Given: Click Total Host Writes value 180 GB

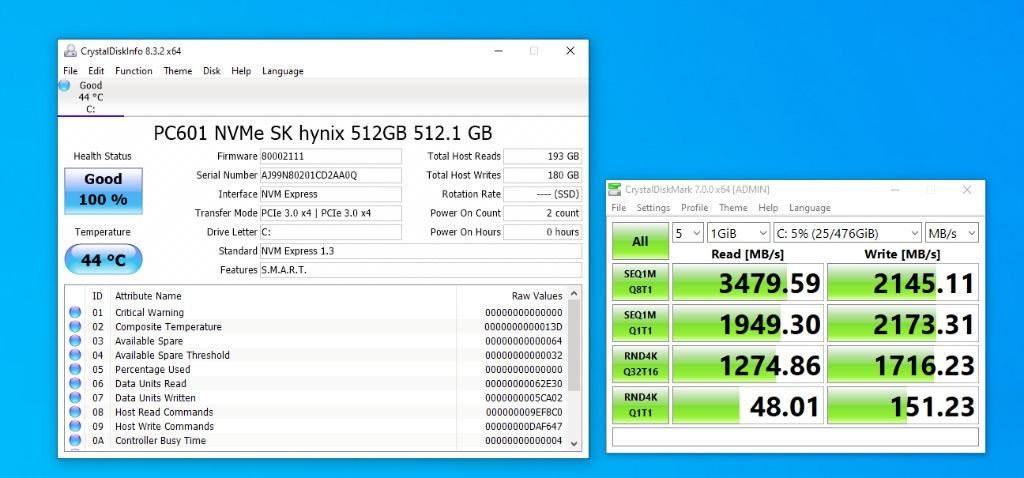Looking at the screenshot, I should point(543,175).
